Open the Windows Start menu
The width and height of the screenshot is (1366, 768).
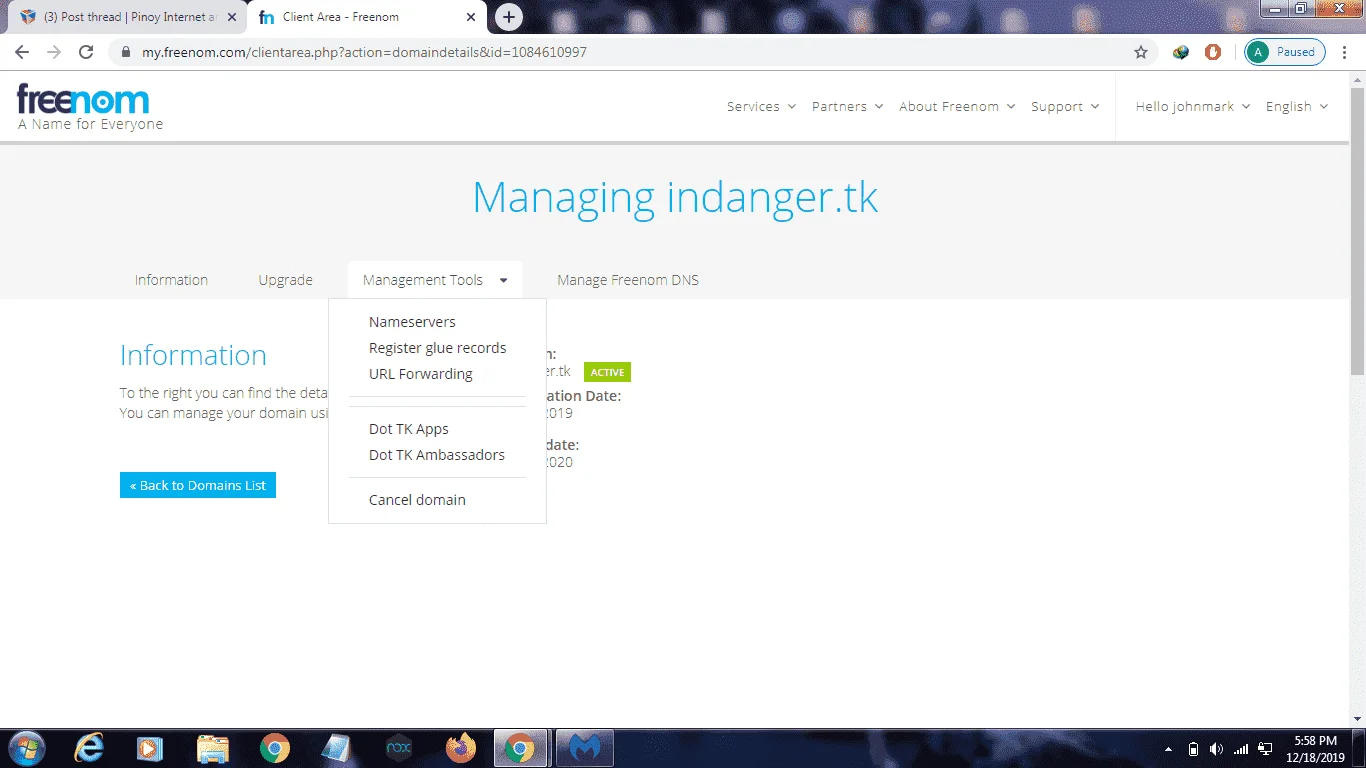(x=26, y=748)
